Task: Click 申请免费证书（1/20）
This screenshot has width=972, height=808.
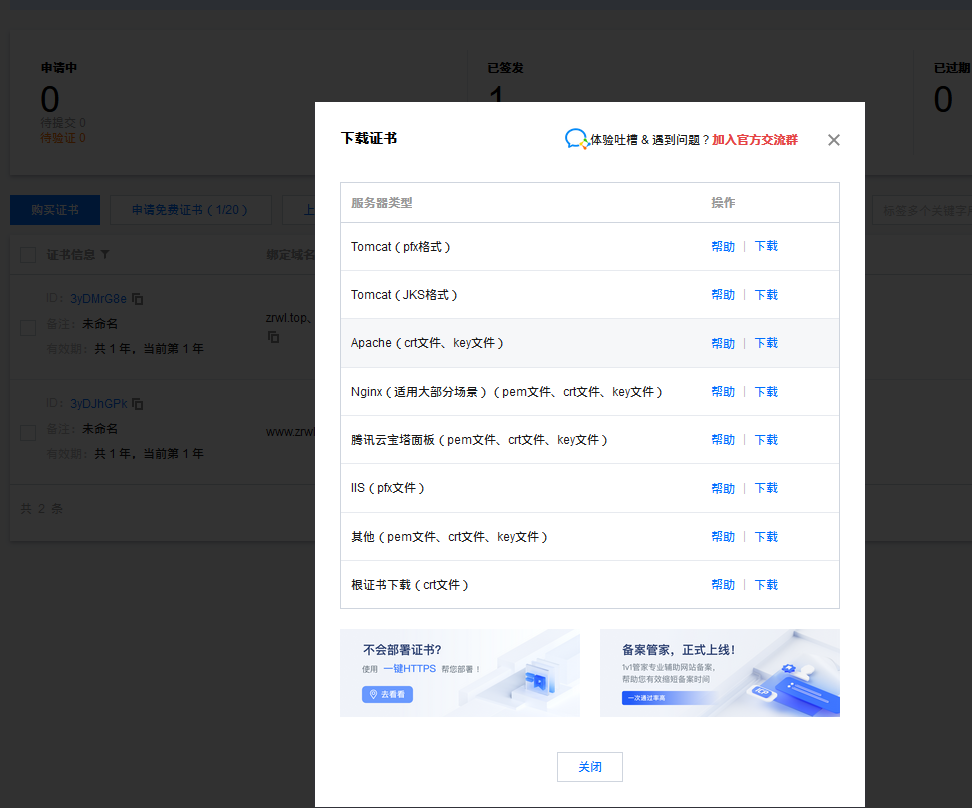Action: click(x=190, y=210)
